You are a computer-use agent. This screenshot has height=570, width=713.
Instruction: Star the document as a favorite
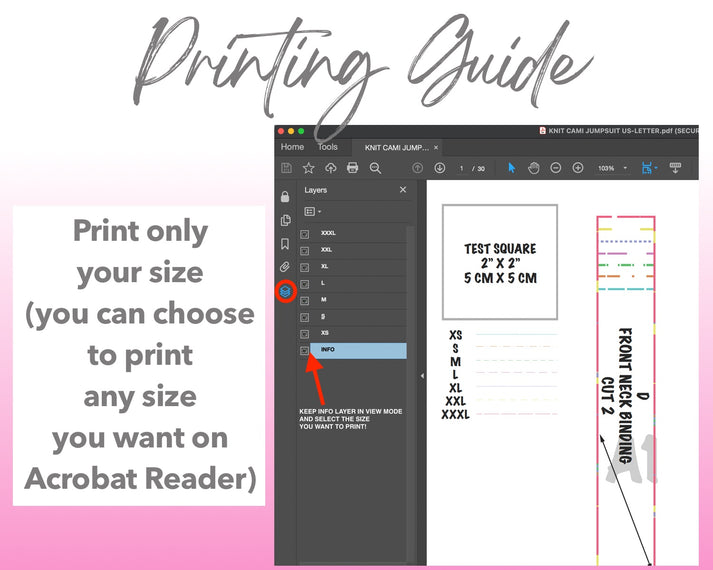(309, 168)
